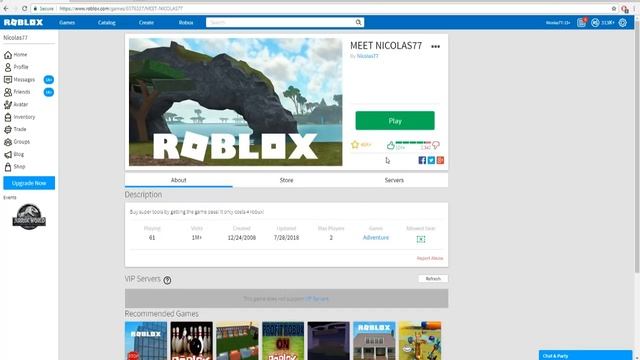Open the three-dots game options menu
This screenshot has height=360, width=640.
[x=436, y=47]
